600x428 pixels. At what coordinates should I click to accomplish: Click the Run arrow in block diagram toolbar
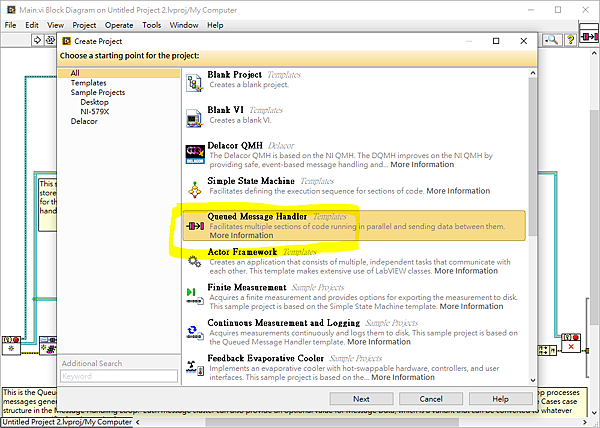[x=37, y=40]
